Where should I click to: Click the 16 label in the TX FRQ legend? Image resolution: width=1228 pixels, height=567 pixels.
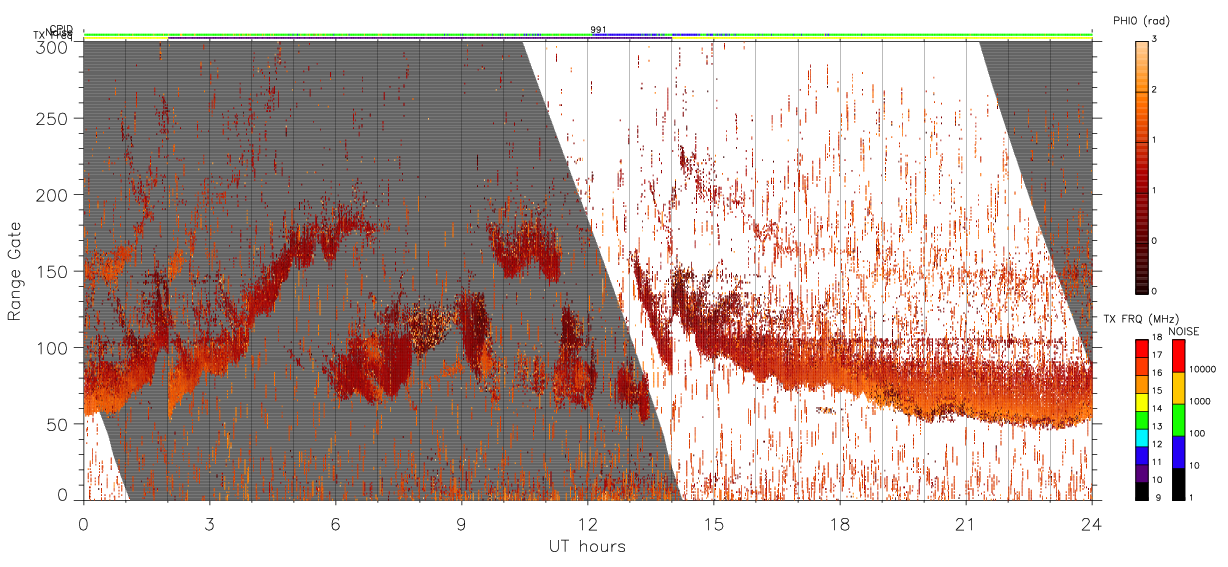click(1158, 375)
